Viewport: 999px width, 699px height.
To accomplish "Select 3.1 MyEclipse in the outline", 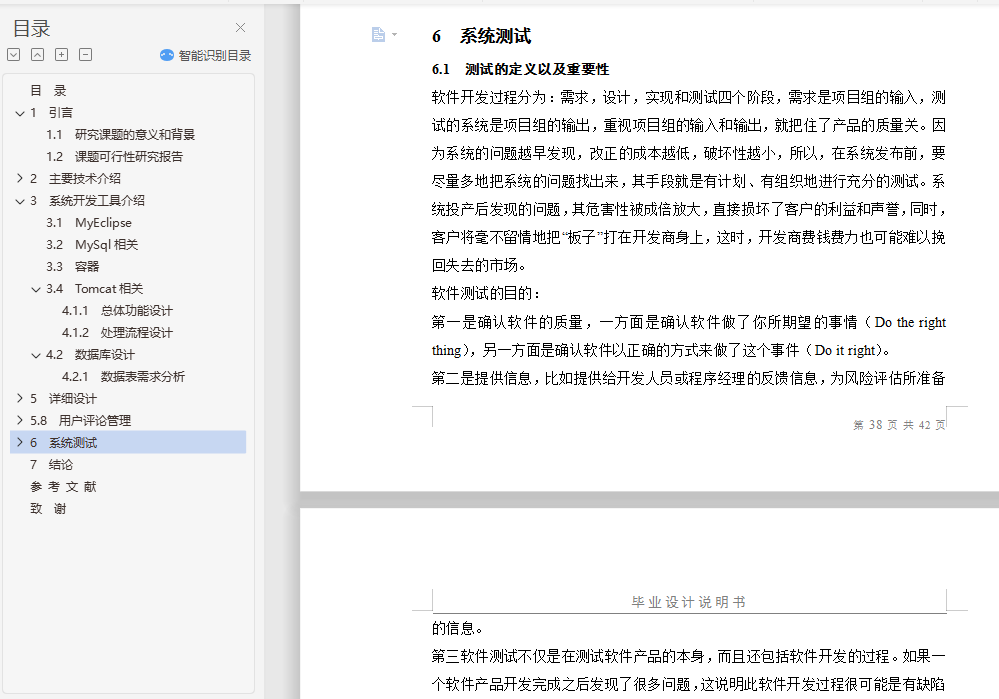I will pos(89,223).
